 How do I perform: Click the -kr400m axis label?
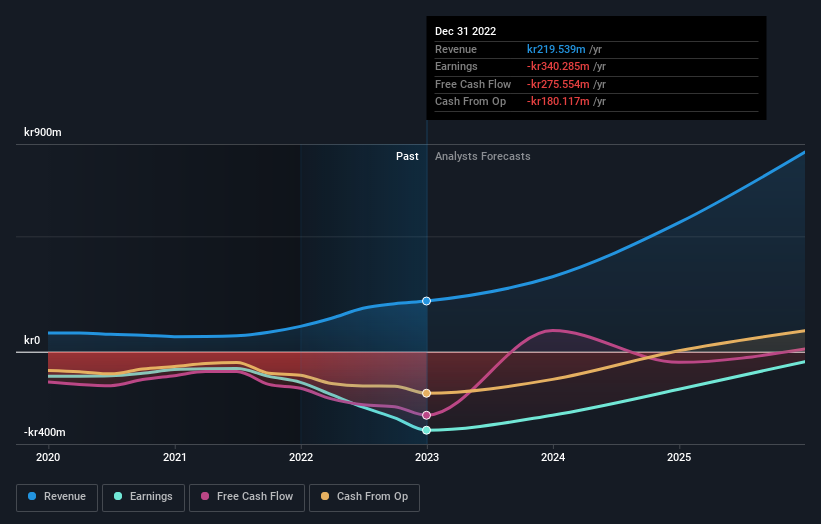45,432
